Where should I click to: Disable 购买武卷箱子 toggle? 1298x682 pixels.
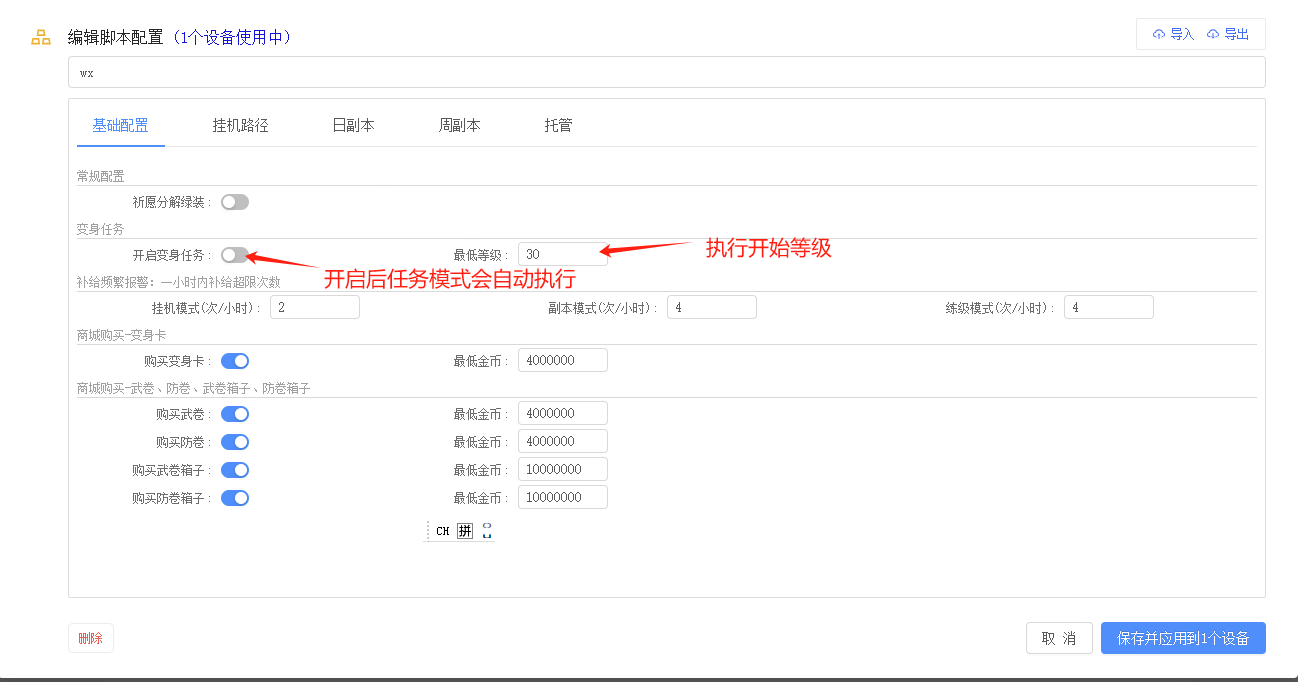pos(235,470)
